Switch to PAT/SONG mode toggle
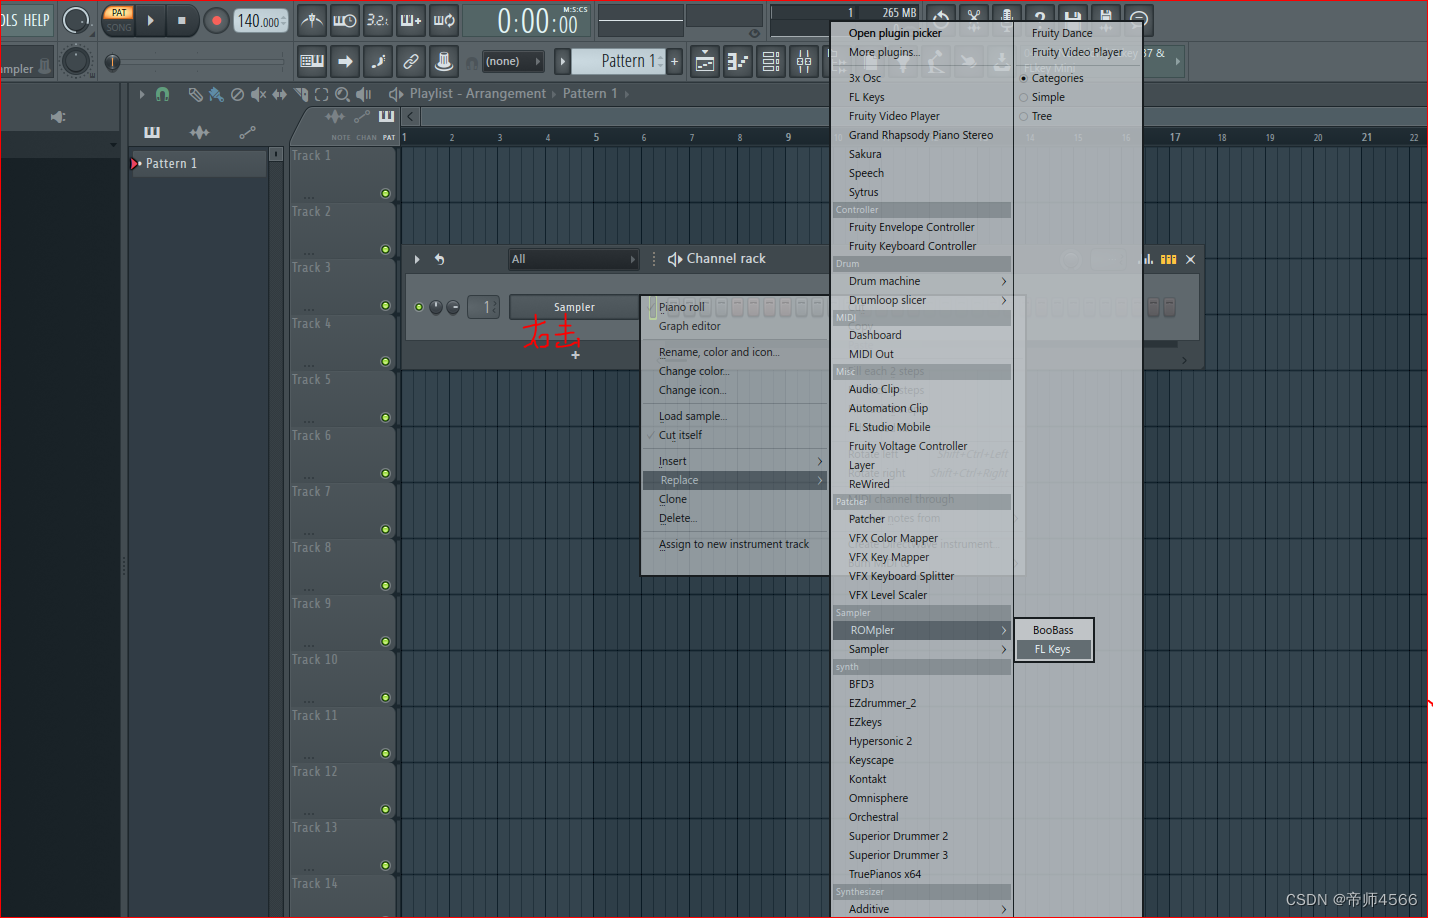 (x=119, y=20)
